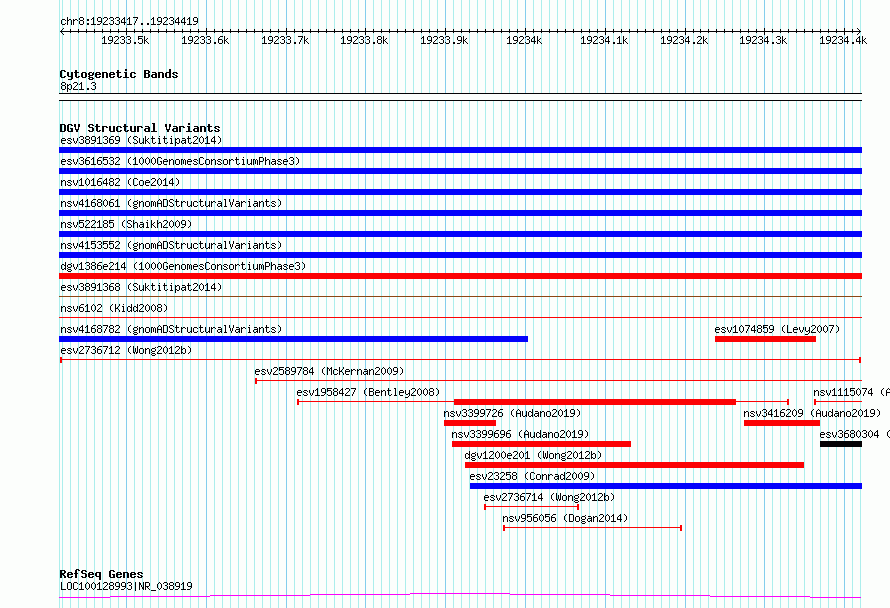Click red bar under nsv3416209

782,423
